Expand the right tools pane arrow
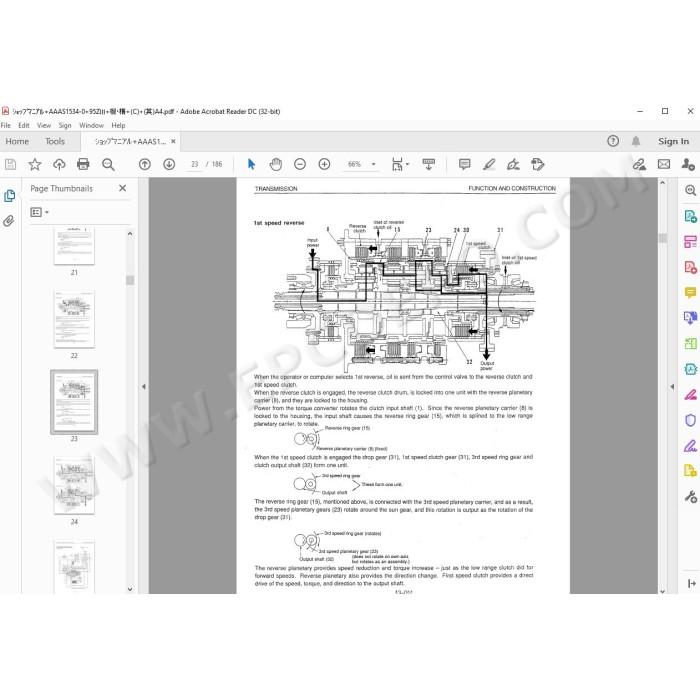The height and width of the screenshot is (700, 700). (x=672, y=387)
